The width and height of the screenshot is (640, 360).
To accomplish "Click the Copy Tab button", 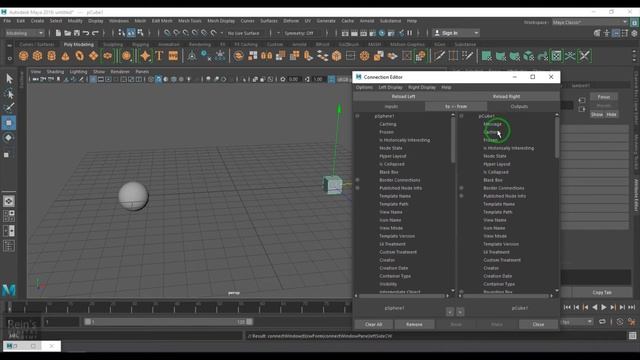I will pos(602,293).
